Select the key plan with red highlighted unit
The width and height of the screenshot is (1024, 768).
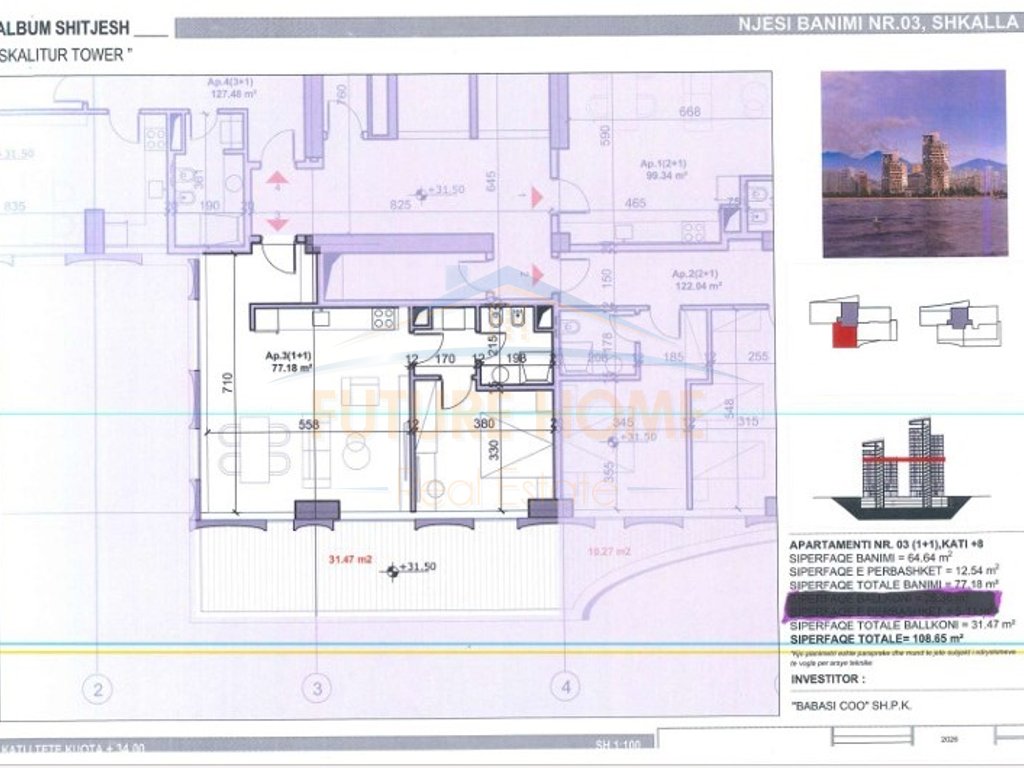pyautogui.click(x=853, y=321)
